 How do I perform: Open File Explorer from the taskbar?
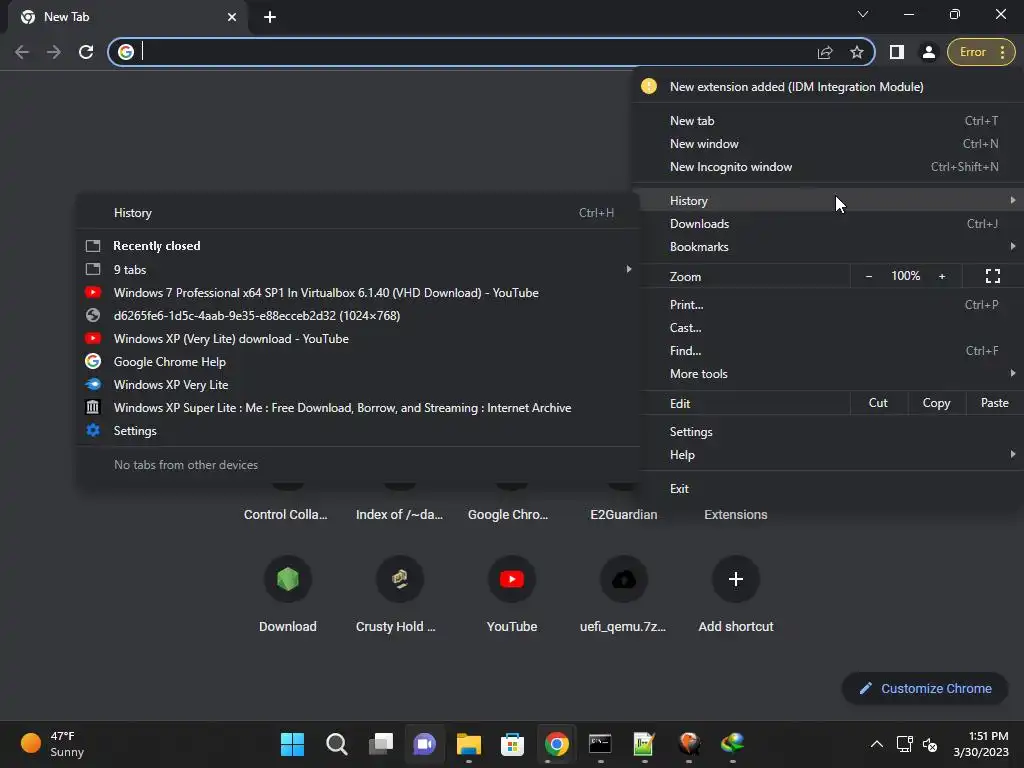tap(468, 744)
